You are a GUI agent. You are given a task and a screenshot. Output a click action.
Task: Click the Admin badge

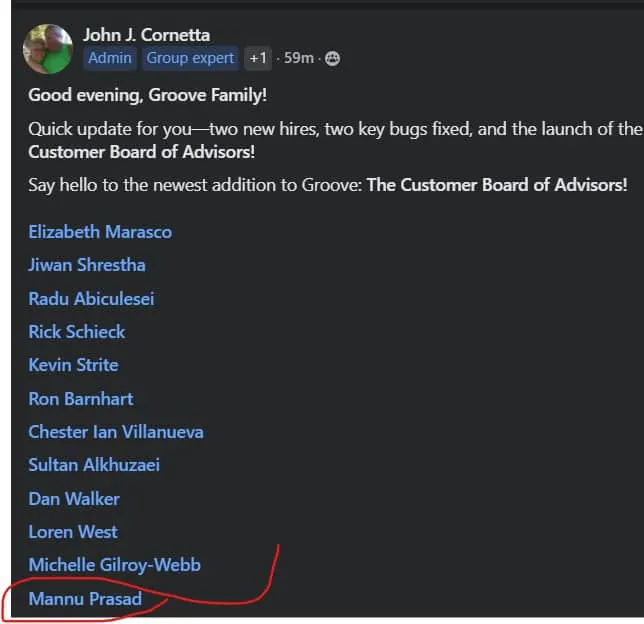pos(110,58)
